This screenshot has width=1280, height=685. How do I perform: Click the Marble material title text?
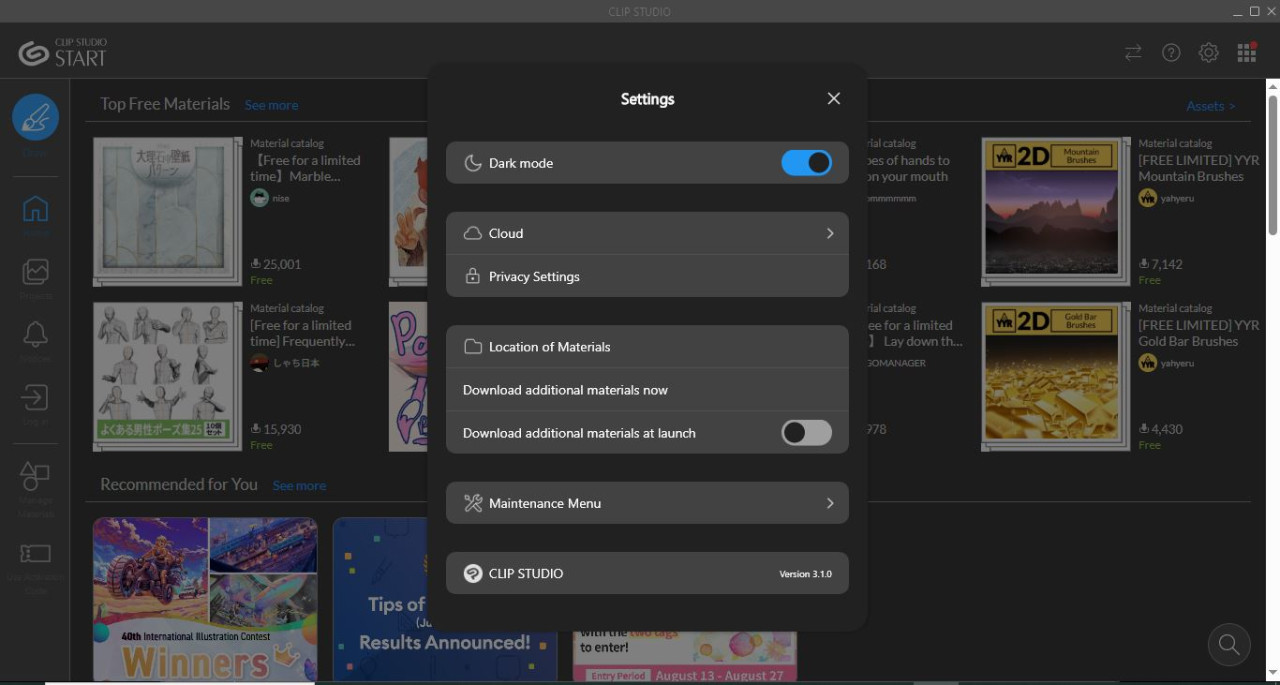click(305, 168)
